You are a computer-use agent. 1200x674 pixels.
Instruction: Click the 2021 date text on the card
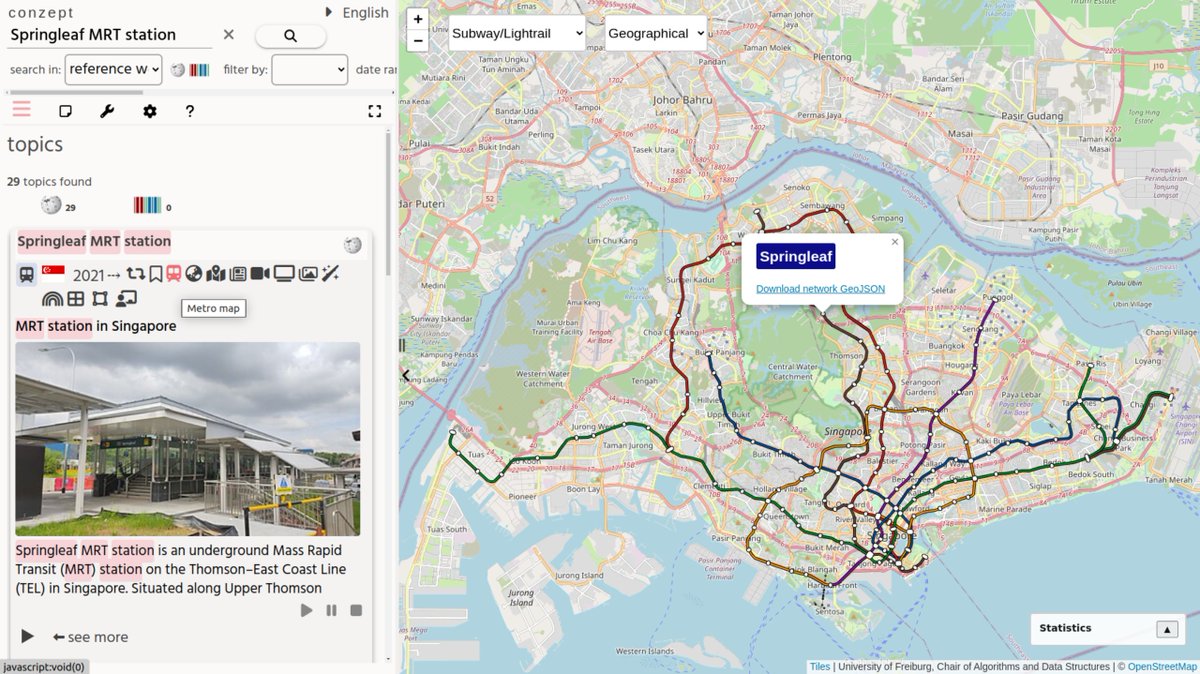(88, 275)
